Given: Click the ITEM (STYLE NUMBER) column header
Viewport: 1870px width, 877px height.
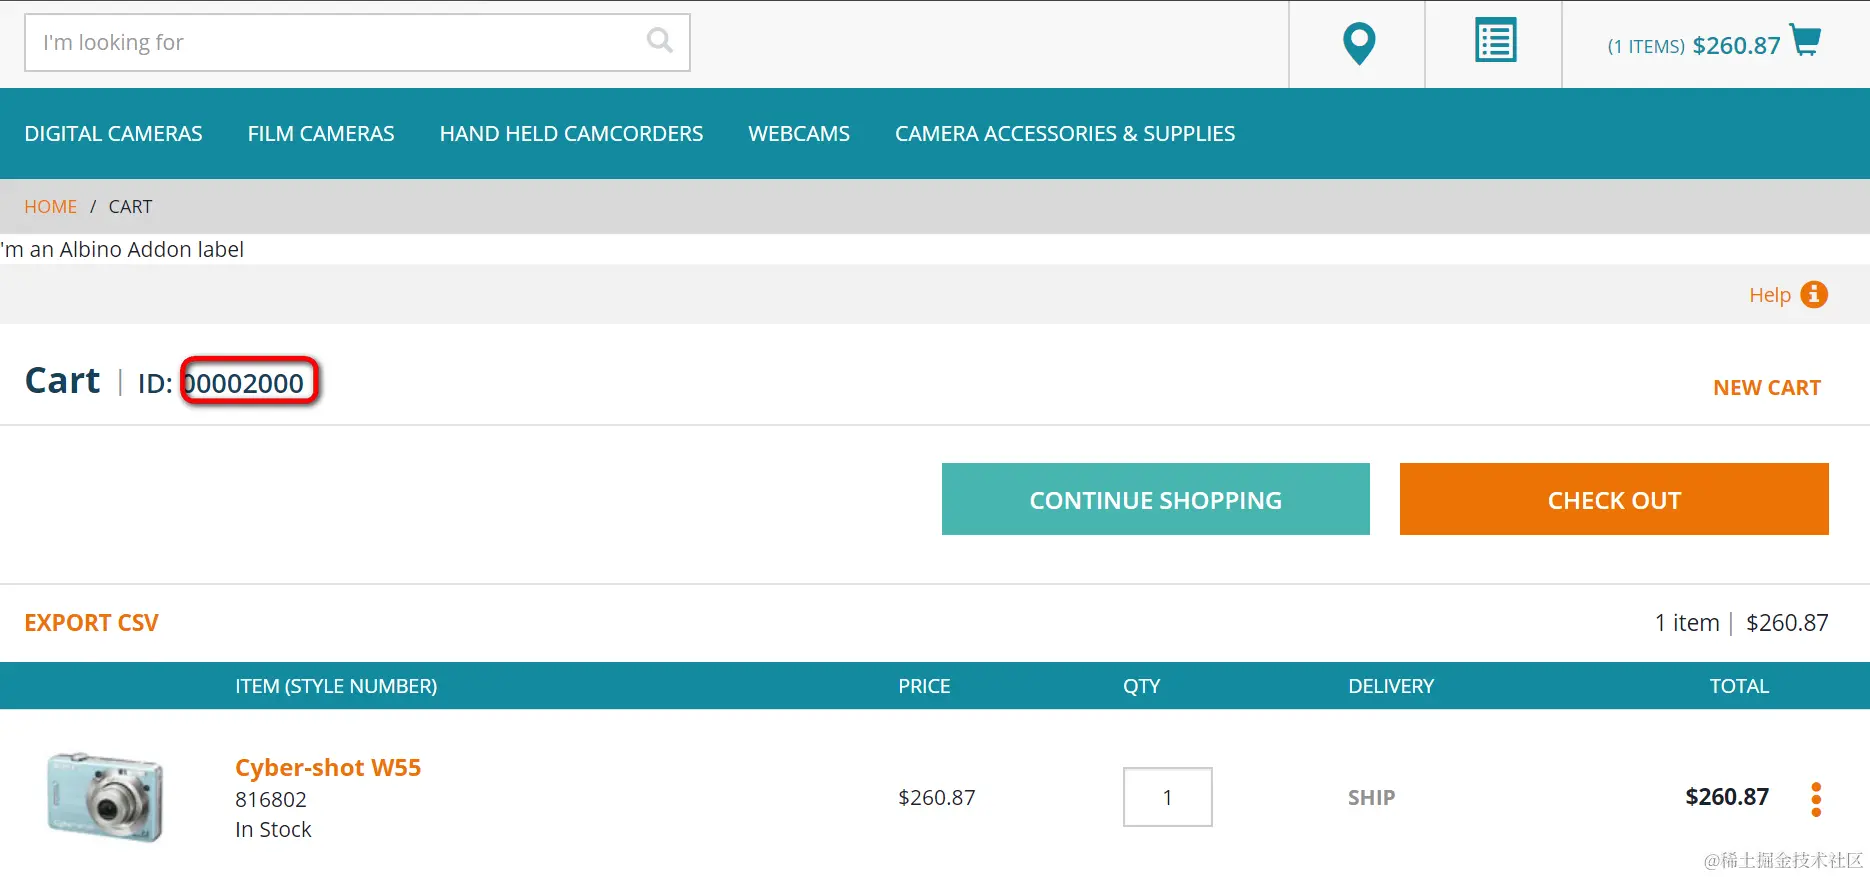Looking at the screenshot, I should tap(336, 686).
